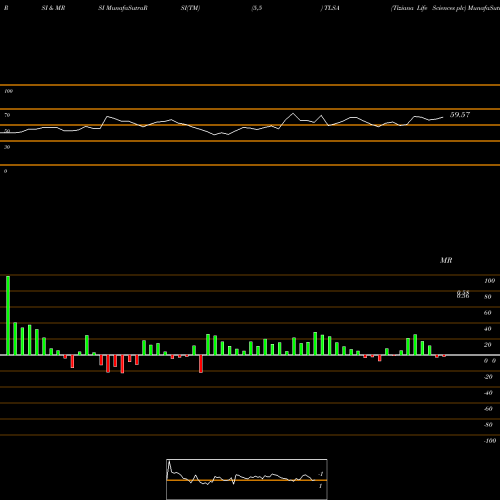Click the RSI value label 59.57
This screenshot has width=500, height=500.
point(460,115)
